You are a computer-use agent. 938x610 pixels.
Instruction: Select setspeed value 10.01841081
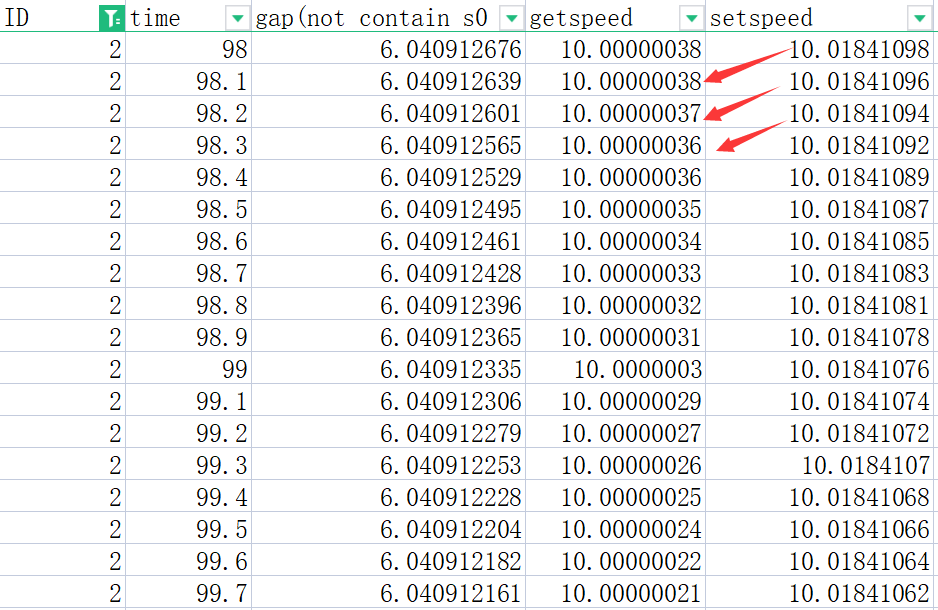click(x=820, y=304)
